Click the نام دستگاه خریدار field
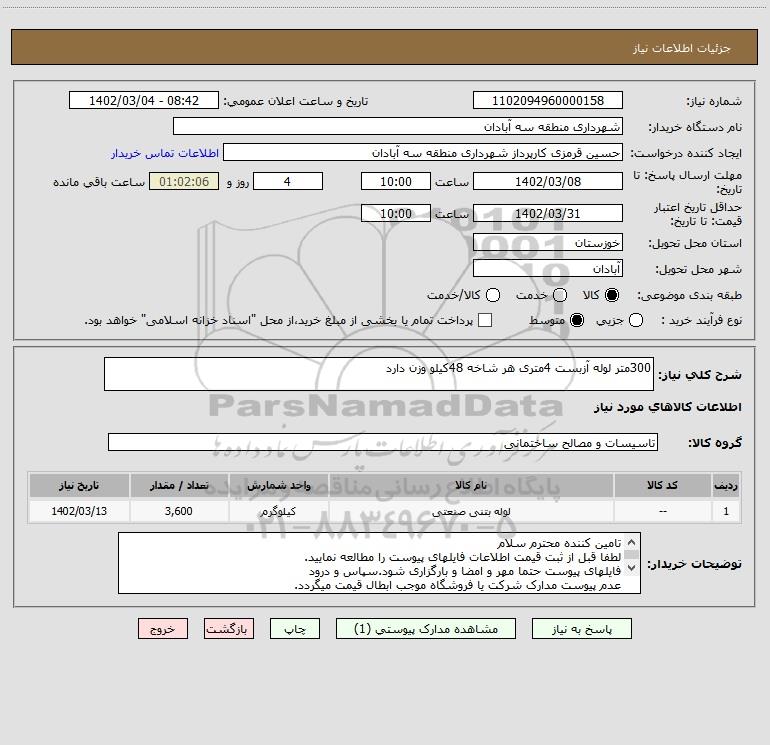 coord(398,126)
